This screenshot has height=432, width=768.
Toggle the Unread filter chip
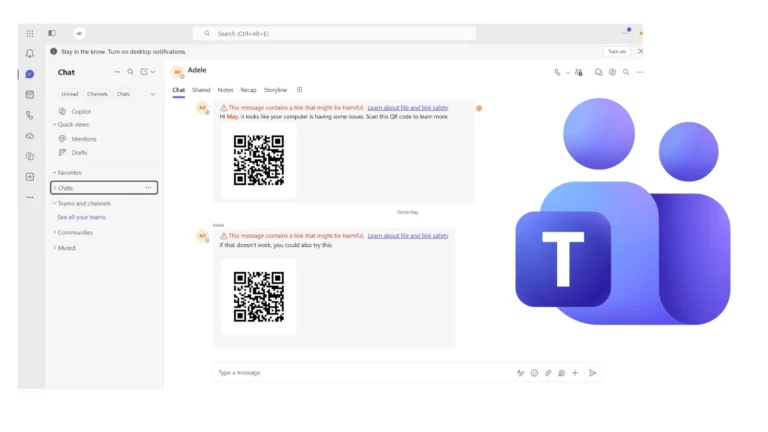pos(70,94)
